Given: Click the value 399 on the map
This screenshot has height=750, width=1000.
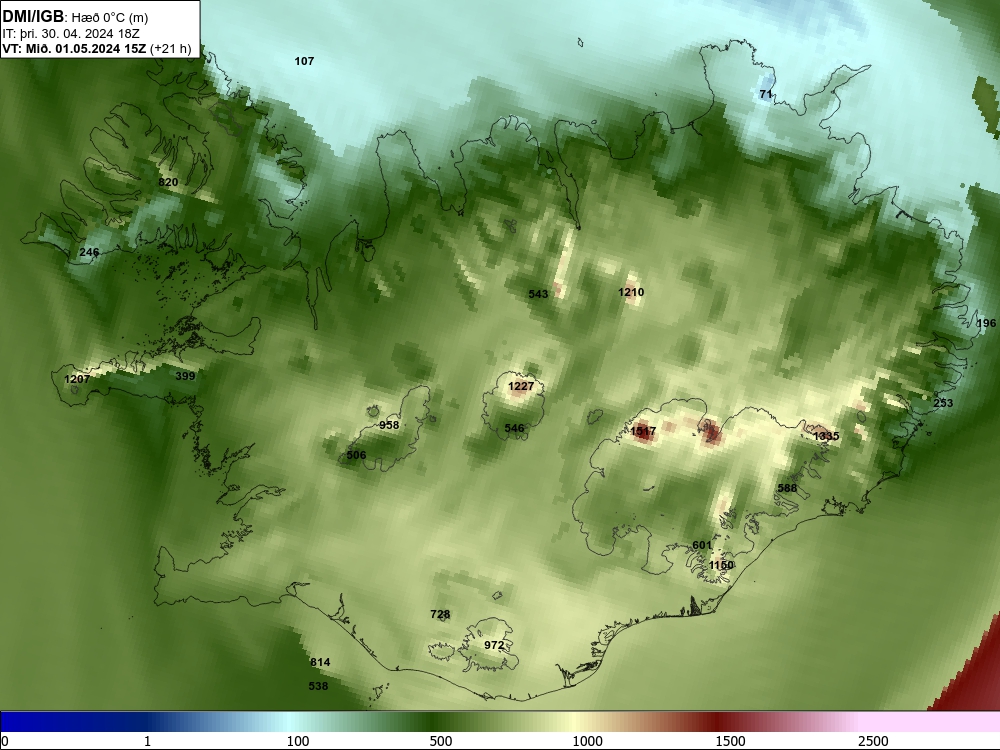Looking at the screenshot, I should (x=185, y=376).
